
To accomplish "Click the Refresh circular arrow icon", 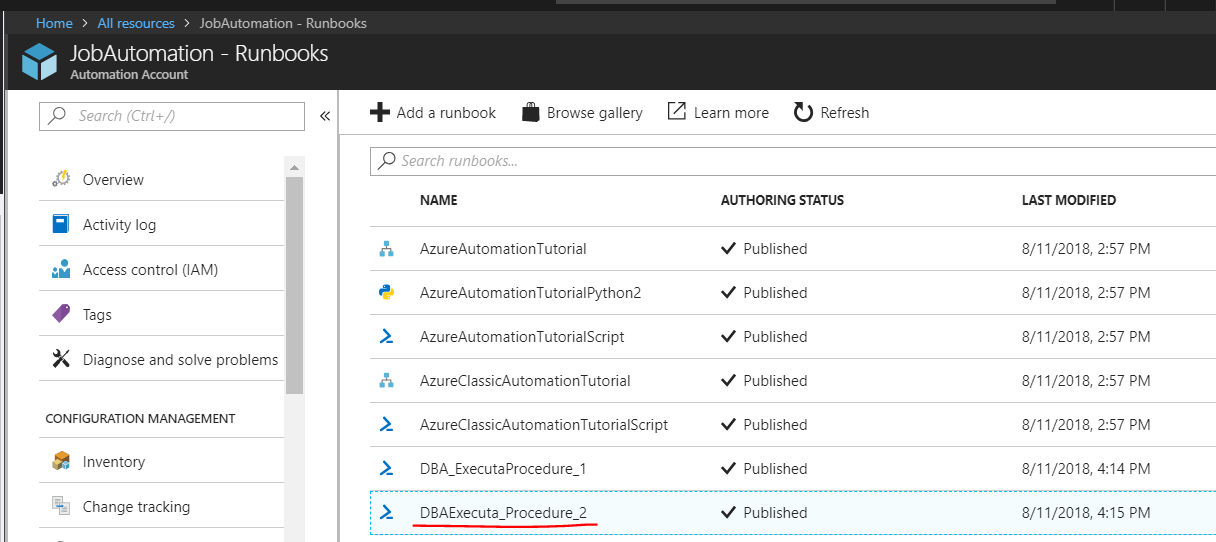I will click(x=803, y=113).
